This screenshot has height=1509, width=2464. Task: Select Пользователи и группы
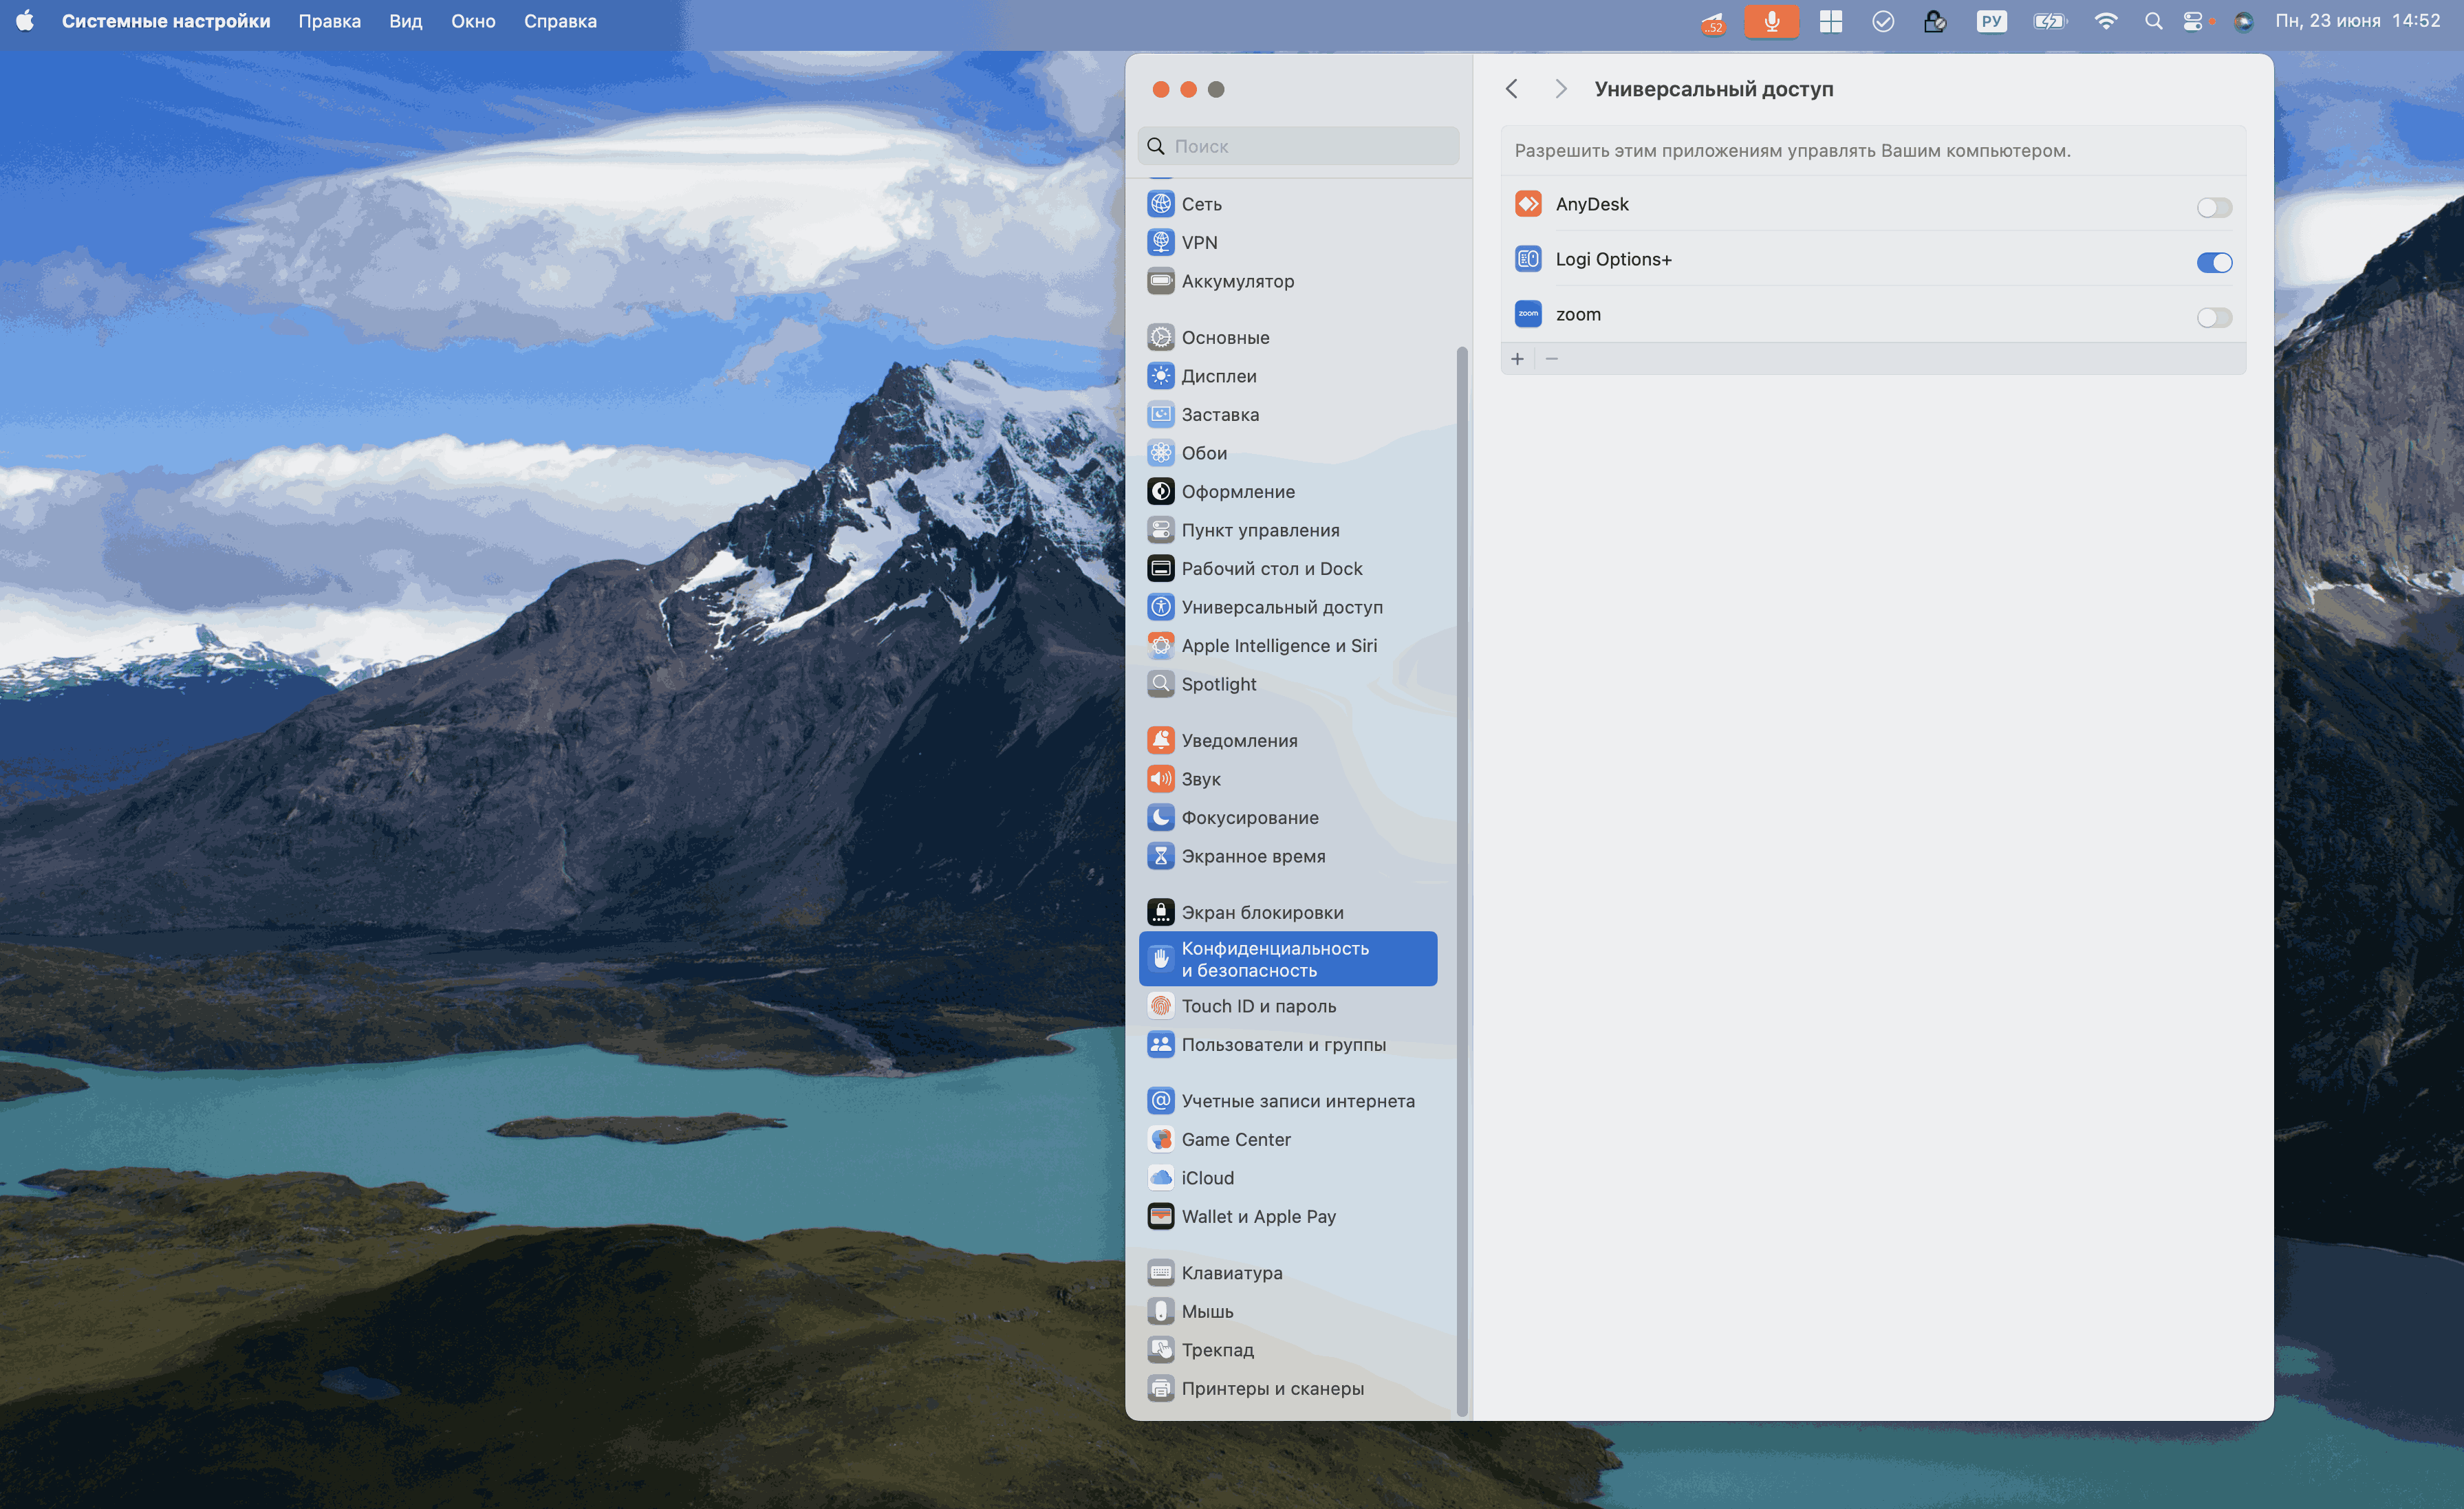pyautogui.click(x=1288, y=1044)
